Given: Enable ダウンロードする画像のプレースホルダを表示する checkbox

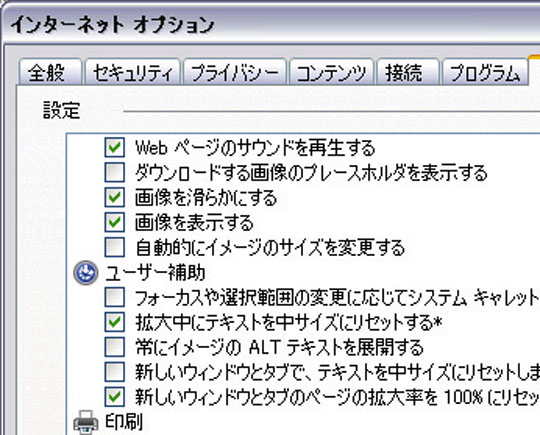Looking at the screenshot, I should [115, 172].
